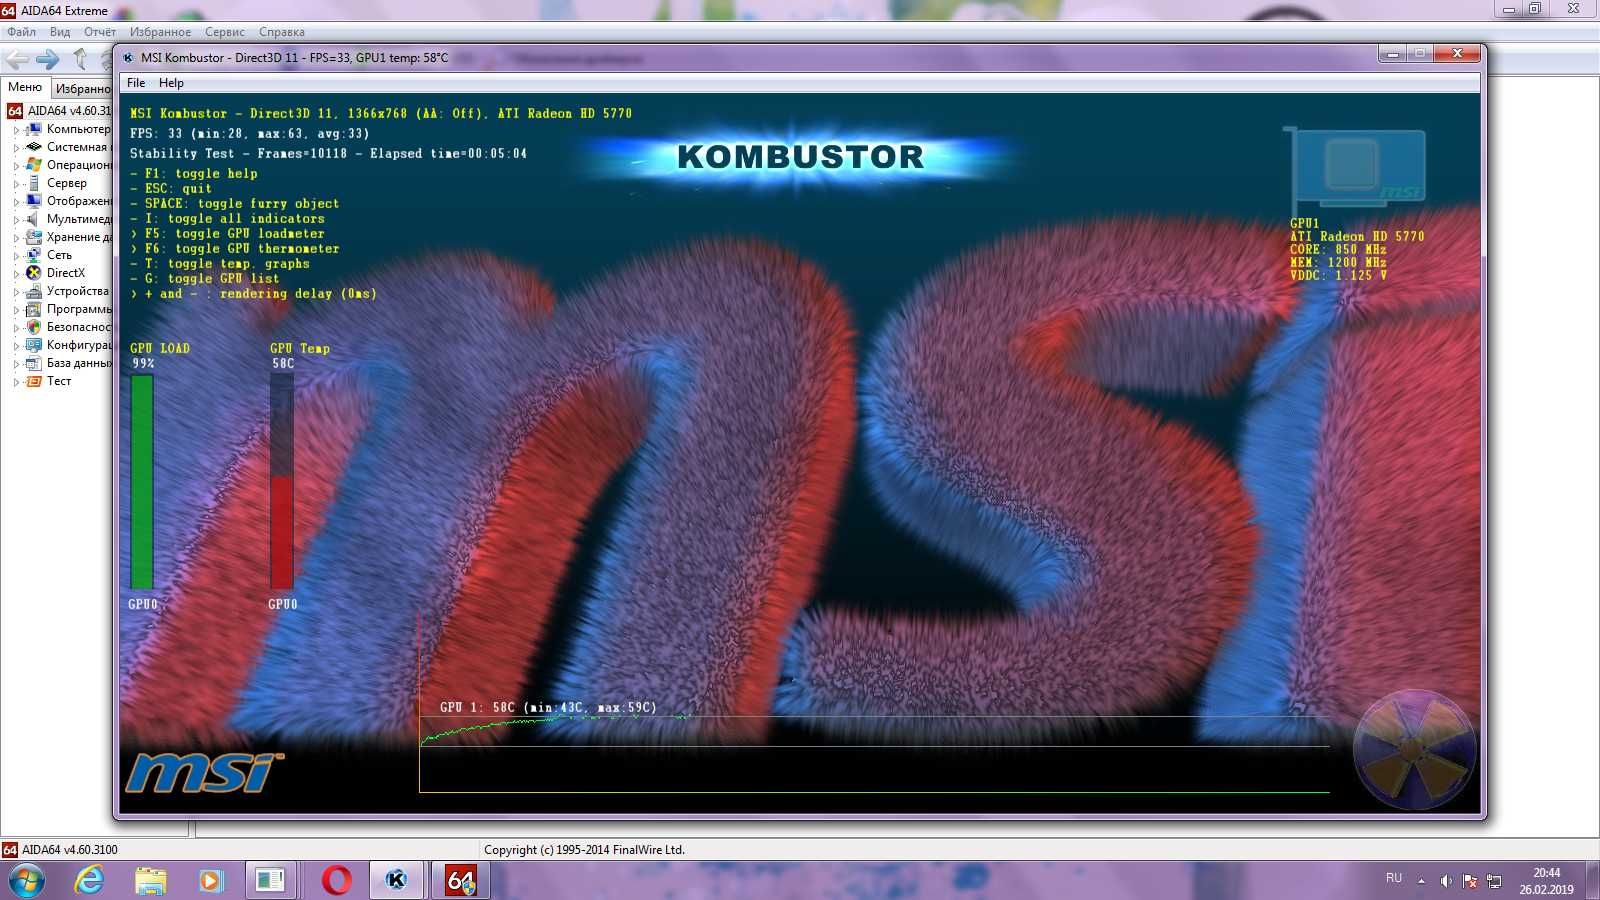Click the RU language indicator
This screenshot has width=1600, height=900.
pos(1394,878)
